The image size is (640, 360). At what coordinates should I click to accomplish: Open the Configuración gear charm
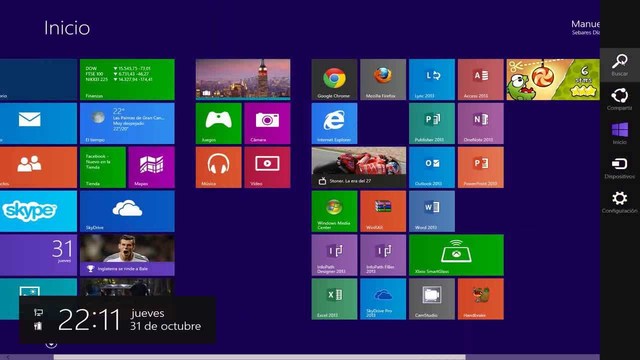(x=620, y=202)
